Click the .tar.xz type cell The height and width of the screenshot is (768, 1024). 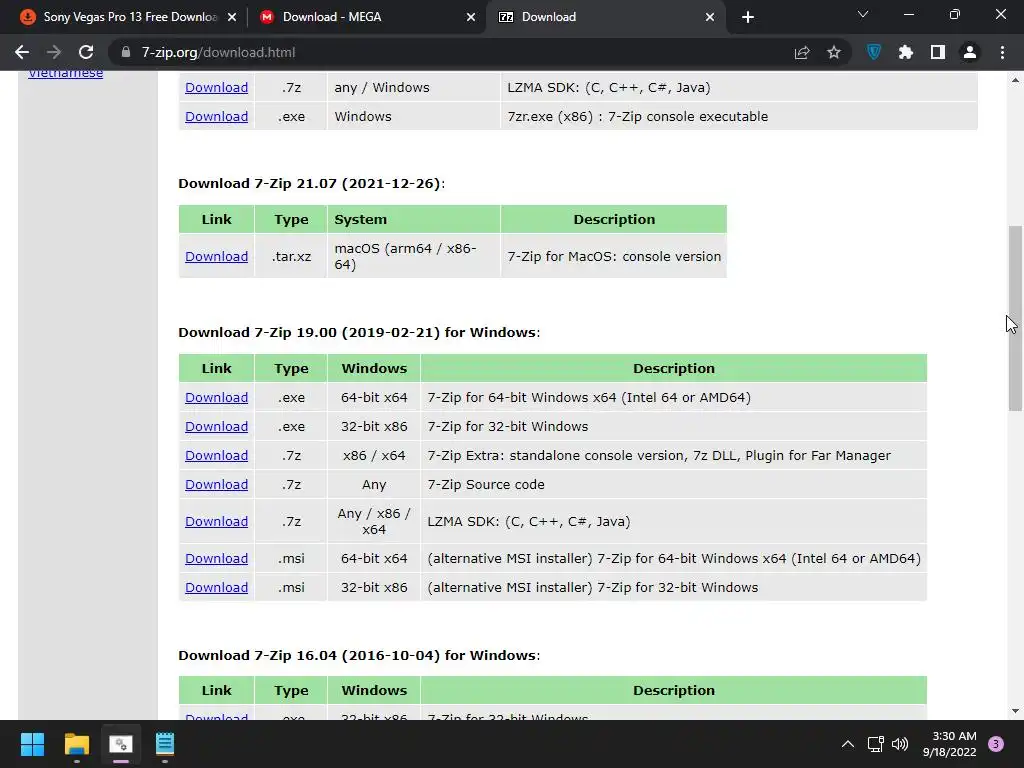coord(291,257)
